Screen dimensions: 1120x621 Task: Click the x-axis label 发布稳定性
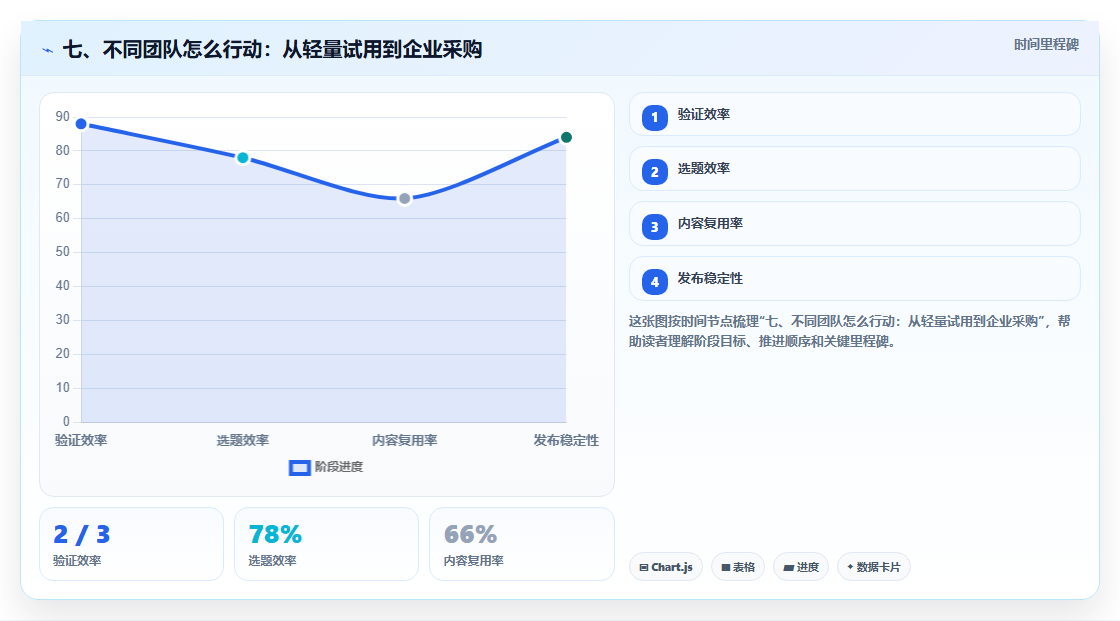(566, 441)
